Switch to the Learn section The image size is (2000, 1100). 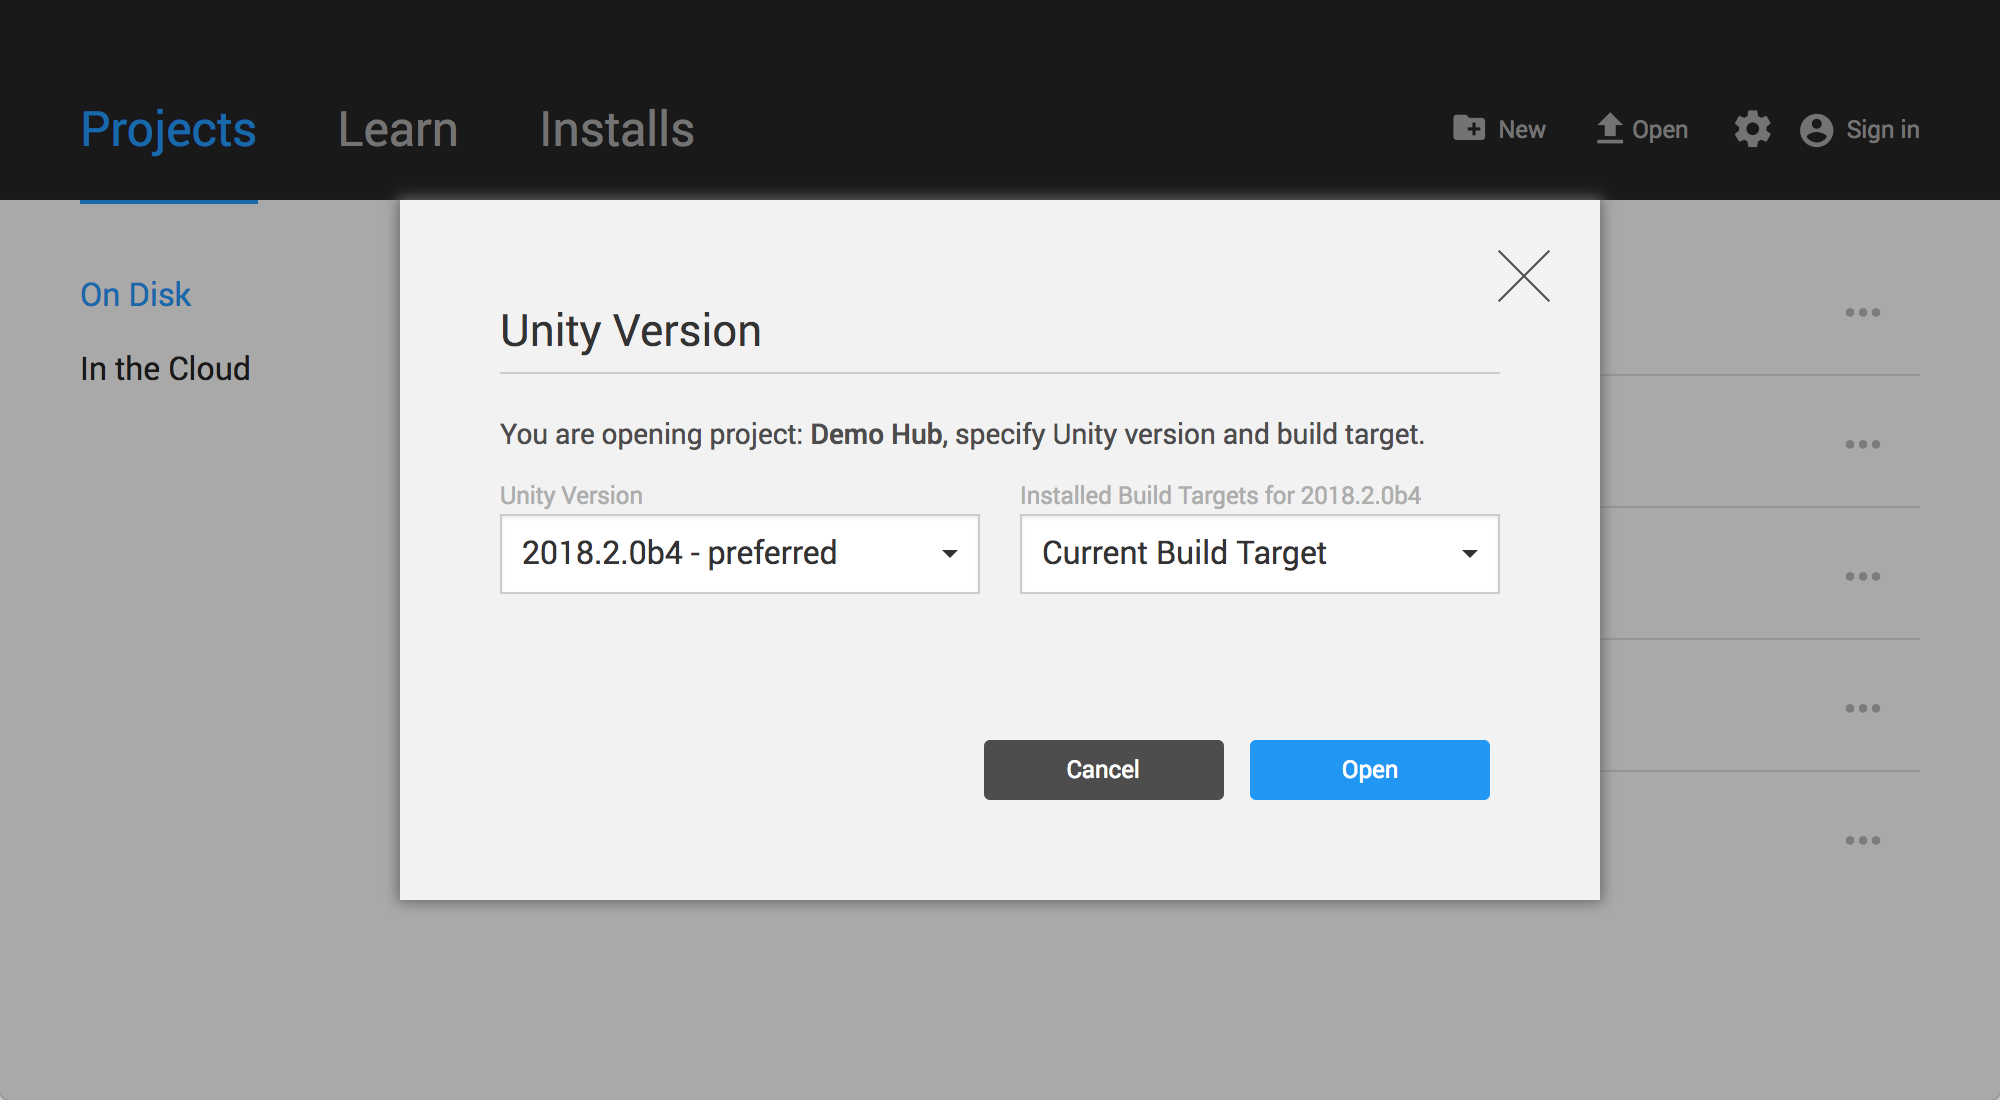(397, 130)
